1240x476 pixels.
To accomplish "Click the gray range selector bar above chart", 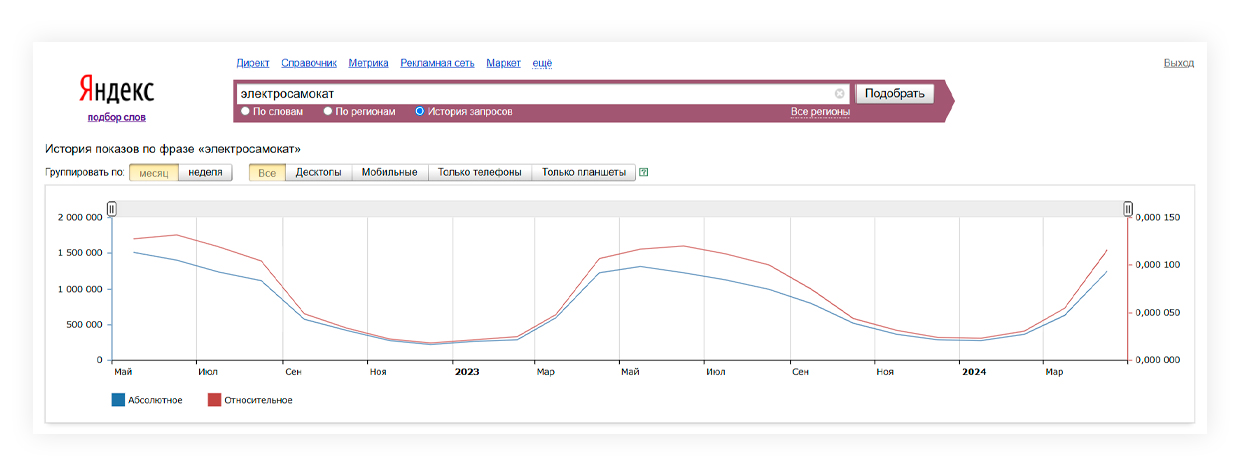I will 620,209.
